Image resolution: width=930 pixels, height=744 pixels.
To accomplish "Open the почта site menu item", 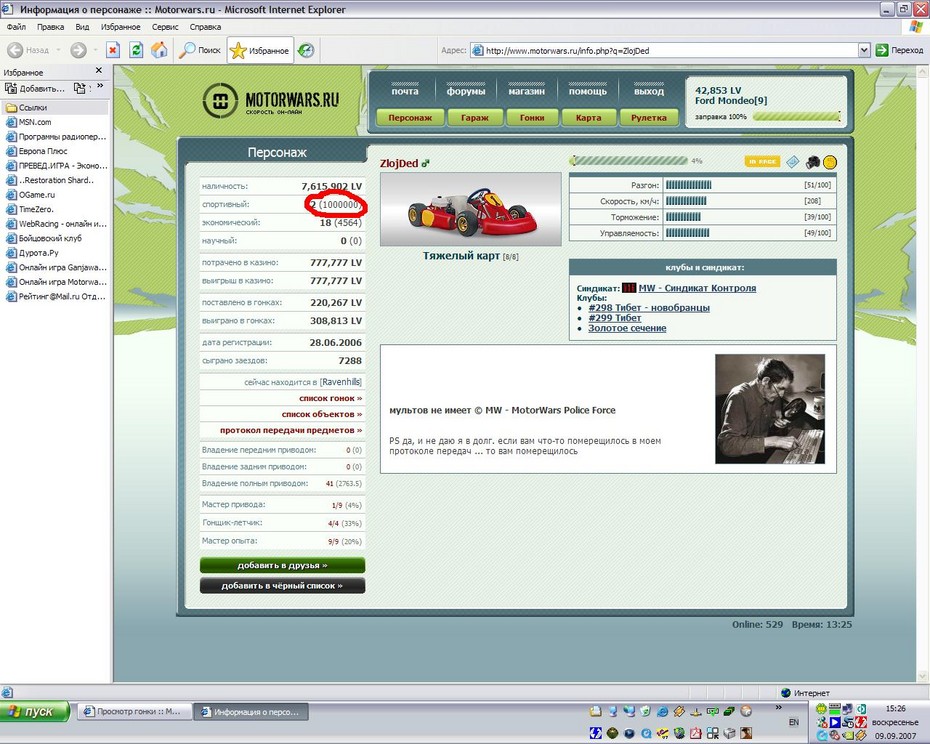I will pos(405,91).
